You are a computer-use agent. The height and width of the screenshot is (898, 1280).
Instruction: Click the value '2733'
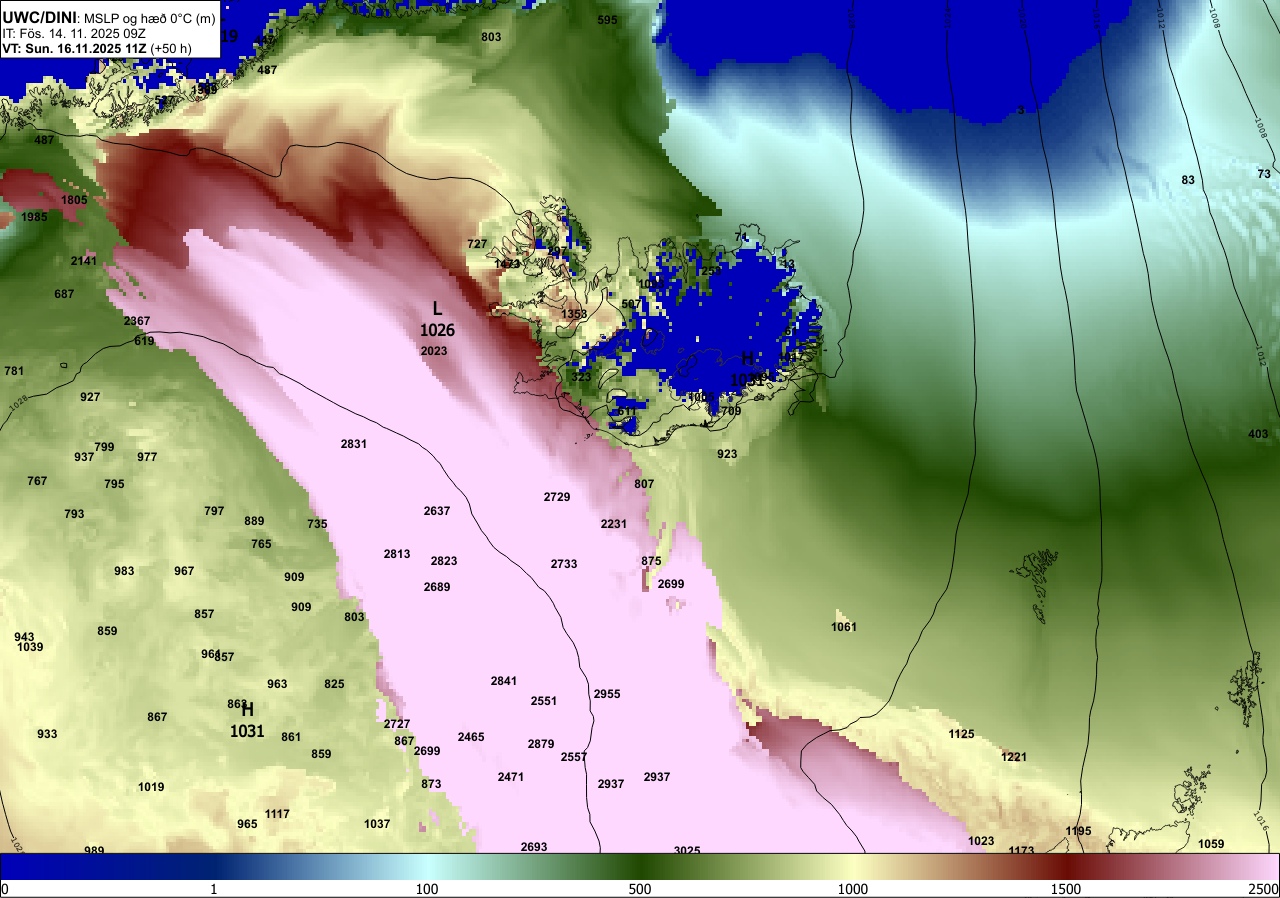pyautogui.click(x=564, y=564)
